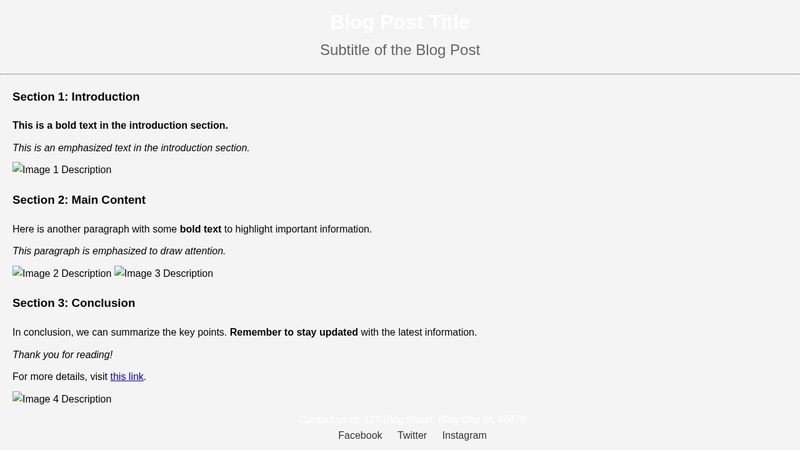Click "Remember to stay updated" bold phrase

tap(294, 332)
